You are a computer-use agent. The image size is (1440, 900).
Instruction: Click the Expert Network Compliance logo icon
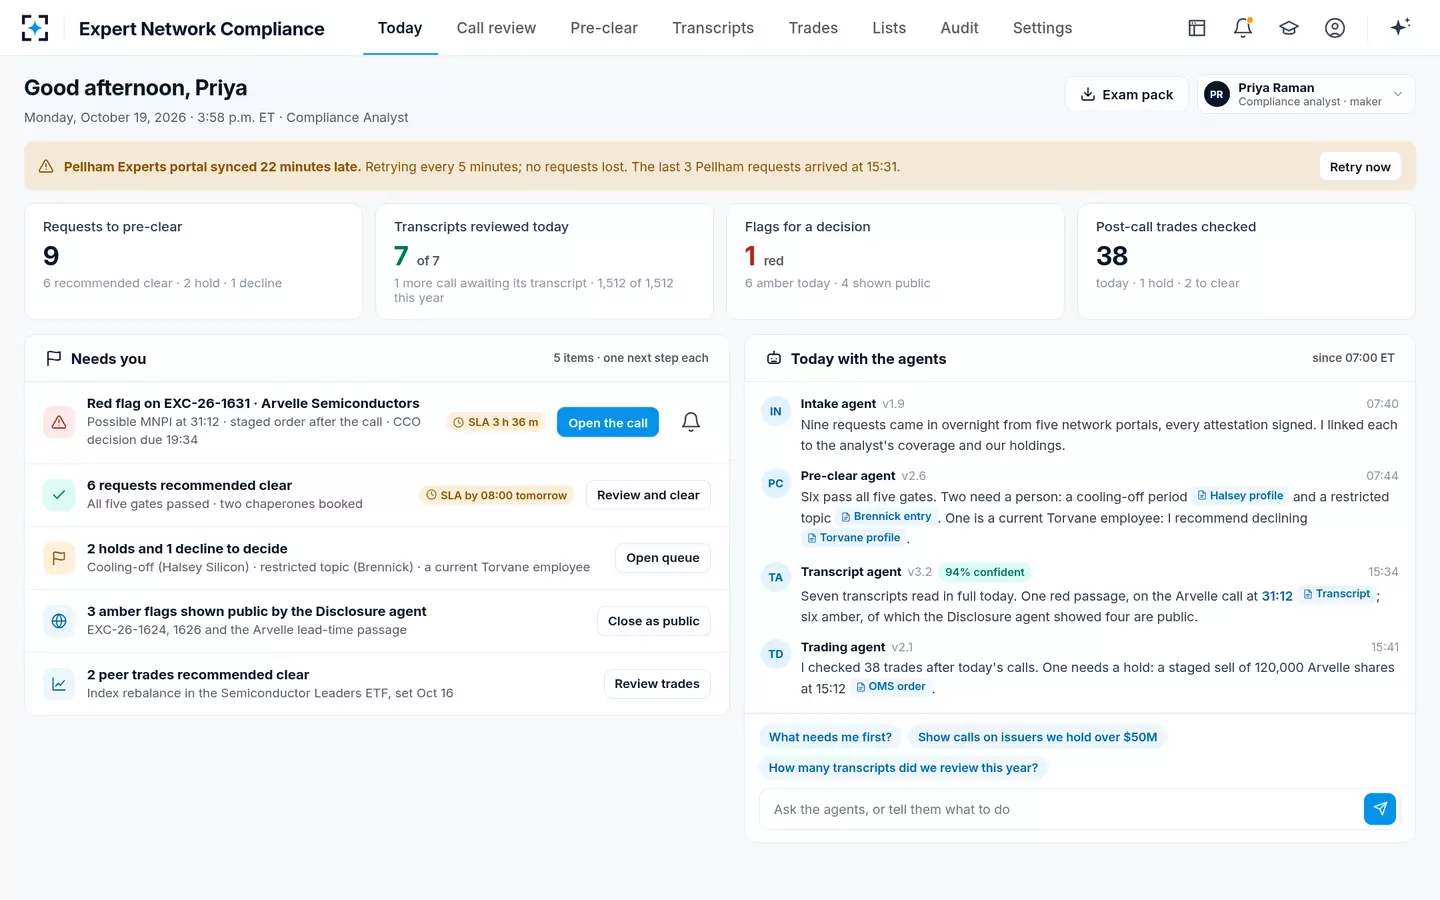tap(35, 28)
